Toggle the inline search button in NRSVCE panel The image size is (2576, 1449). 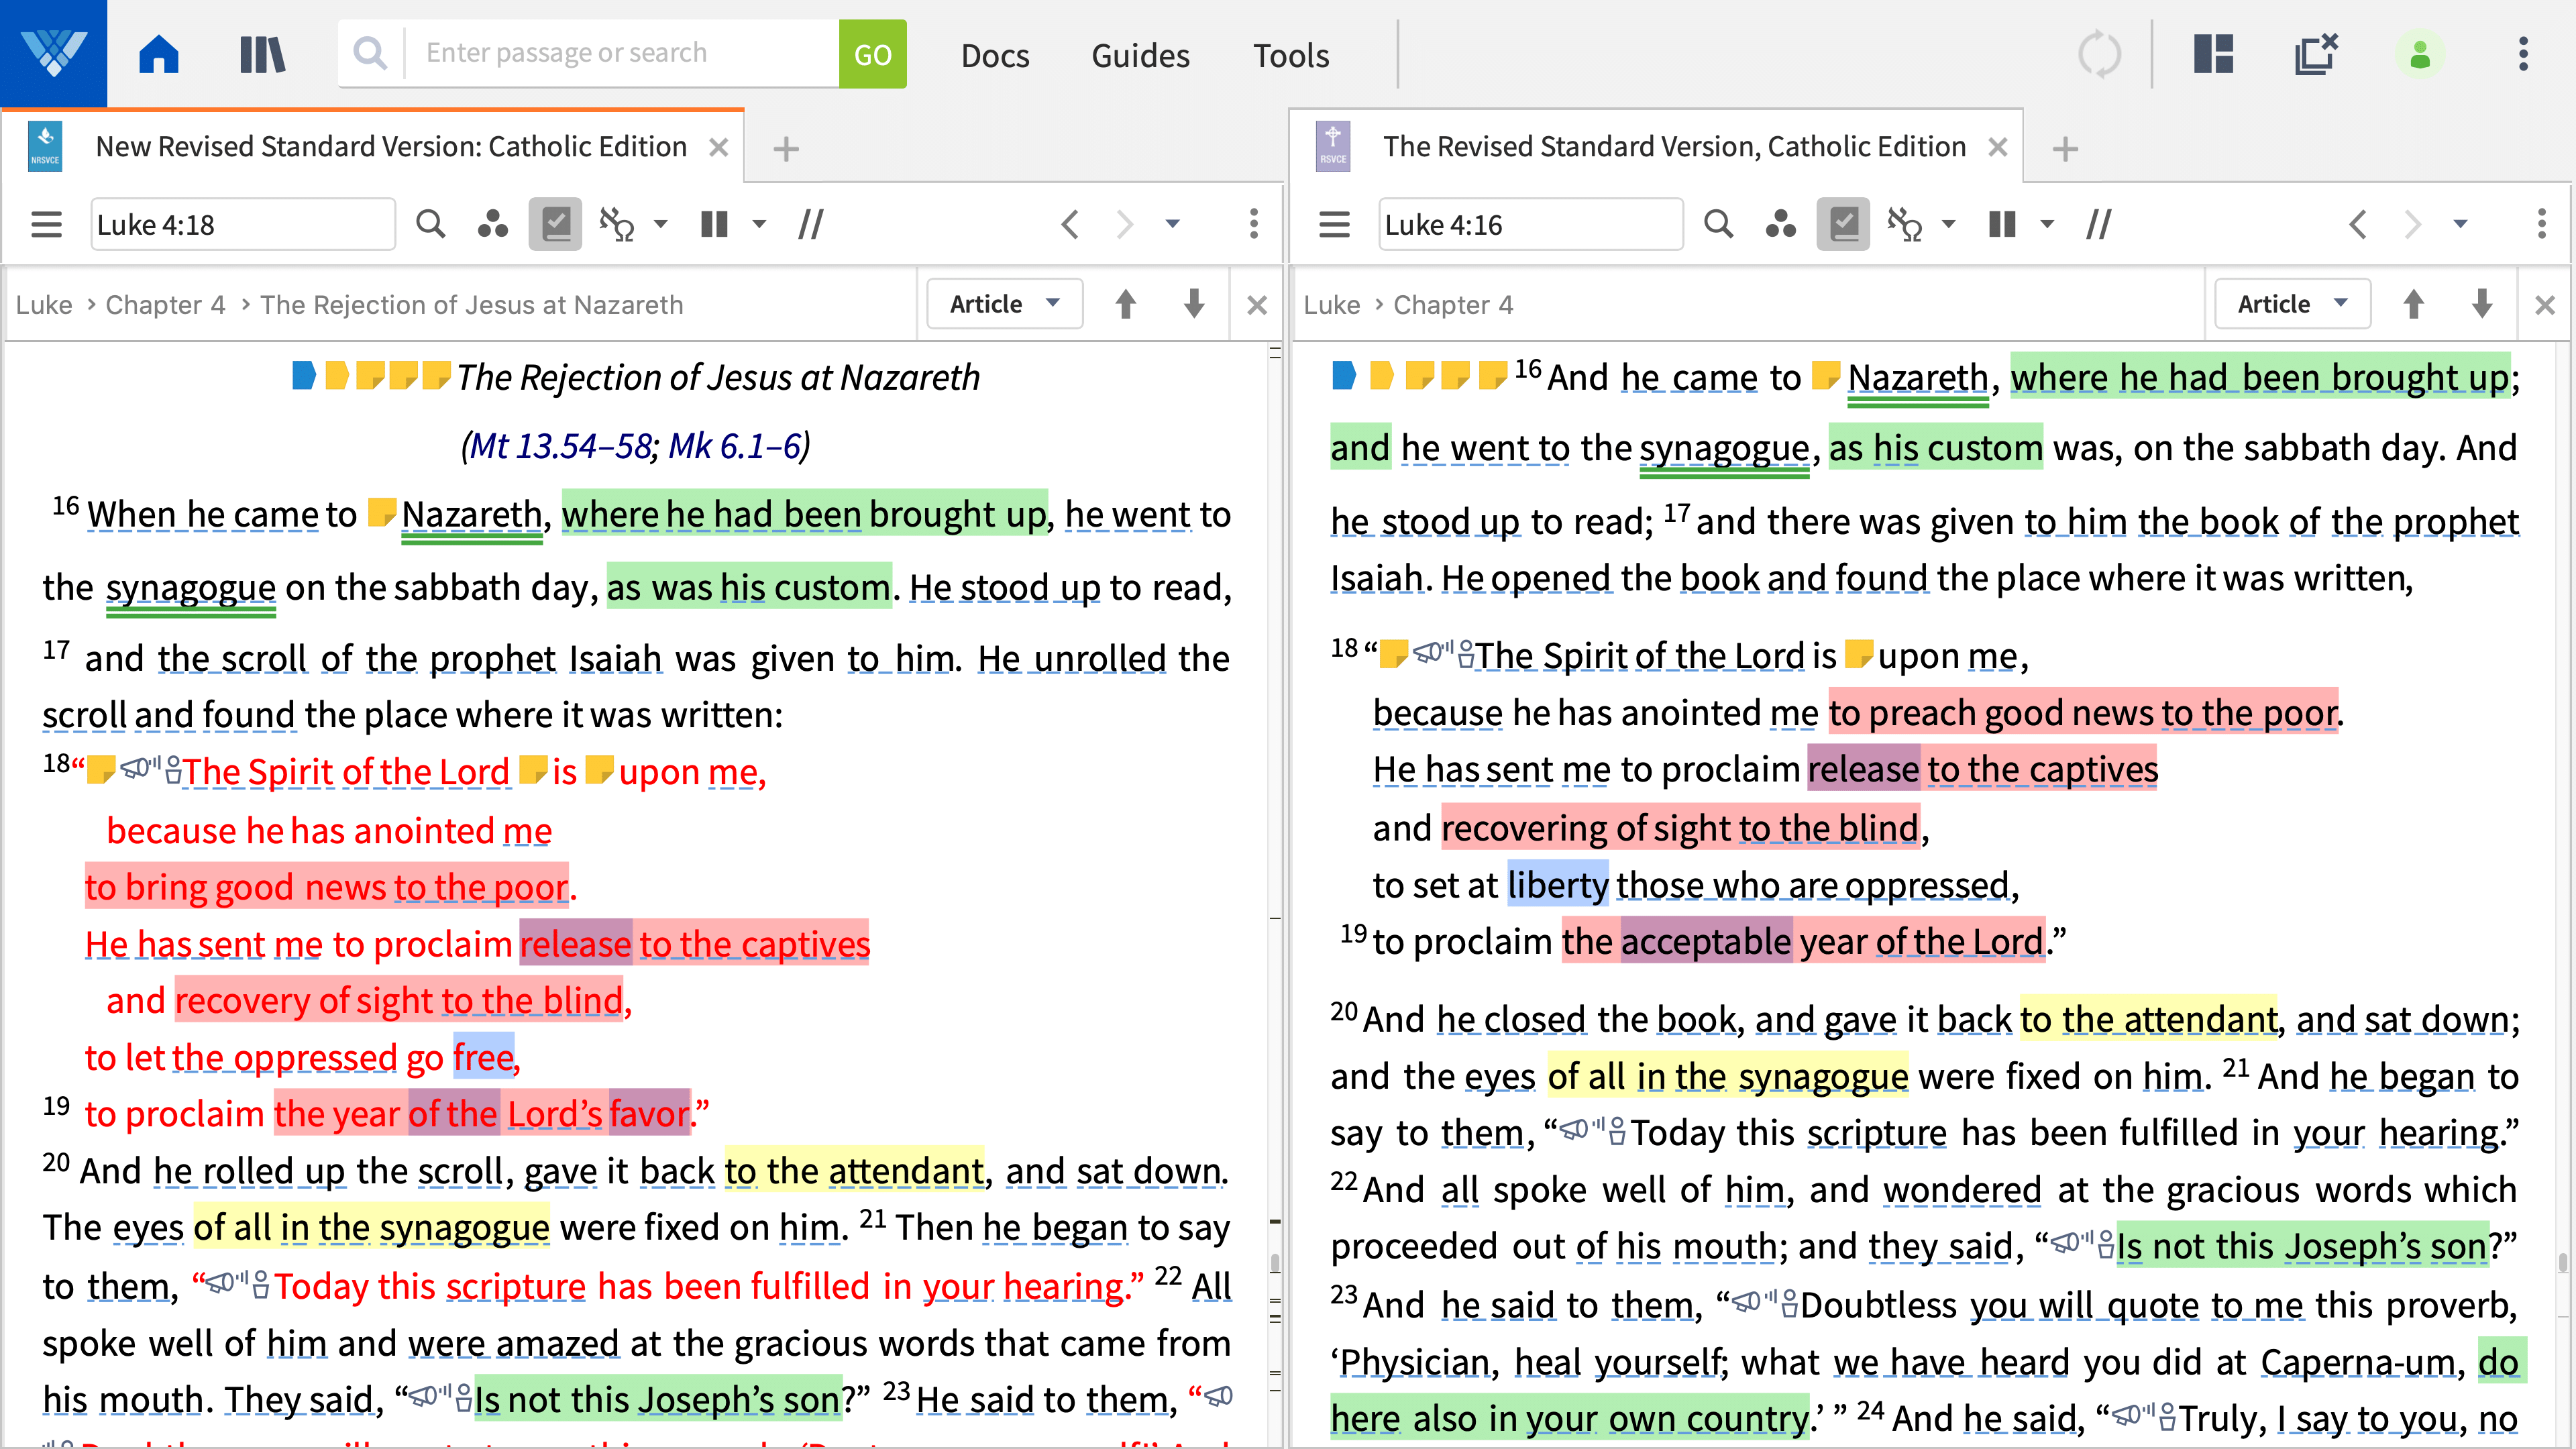pos(555,224)
